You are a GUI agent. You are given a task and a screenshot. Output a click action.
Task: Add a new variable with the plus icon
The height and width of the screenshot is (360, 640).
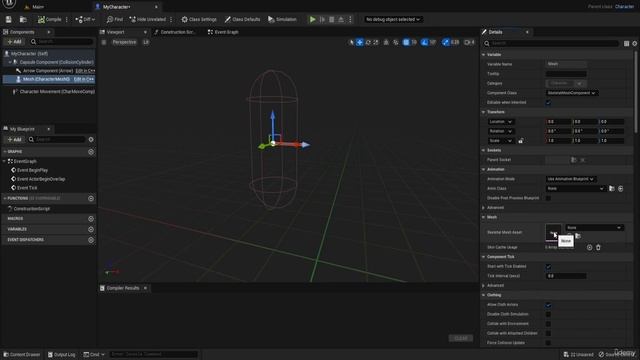(x=91, y=229)
